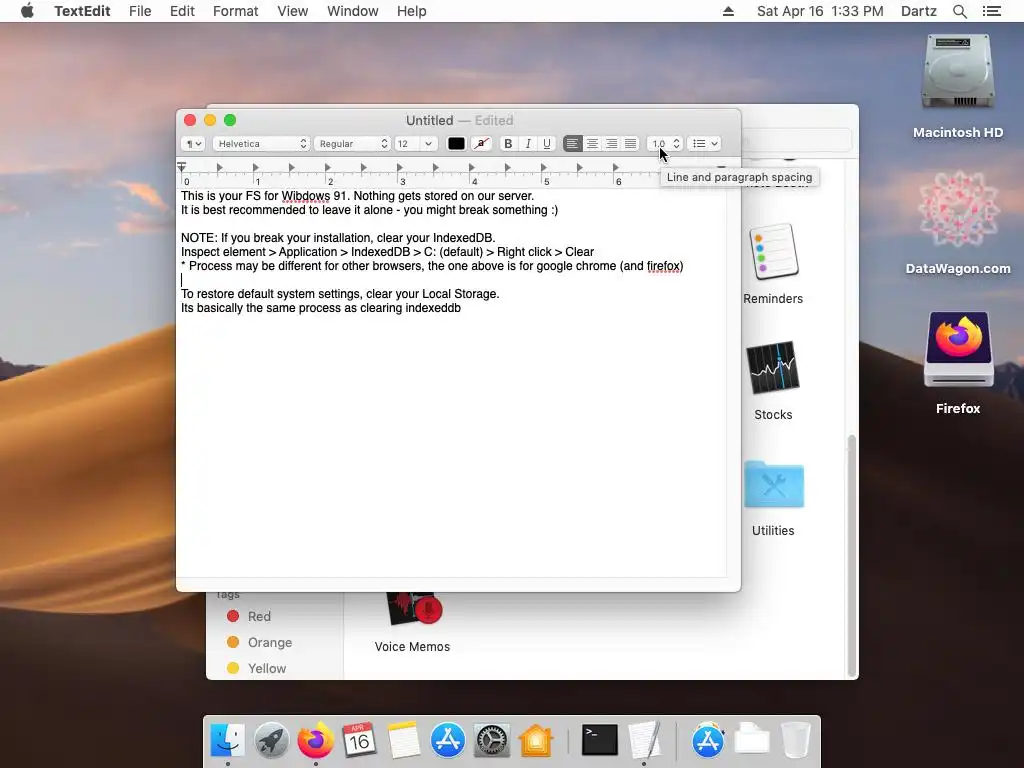
Task: Justify the text
Action: [630, 144]
